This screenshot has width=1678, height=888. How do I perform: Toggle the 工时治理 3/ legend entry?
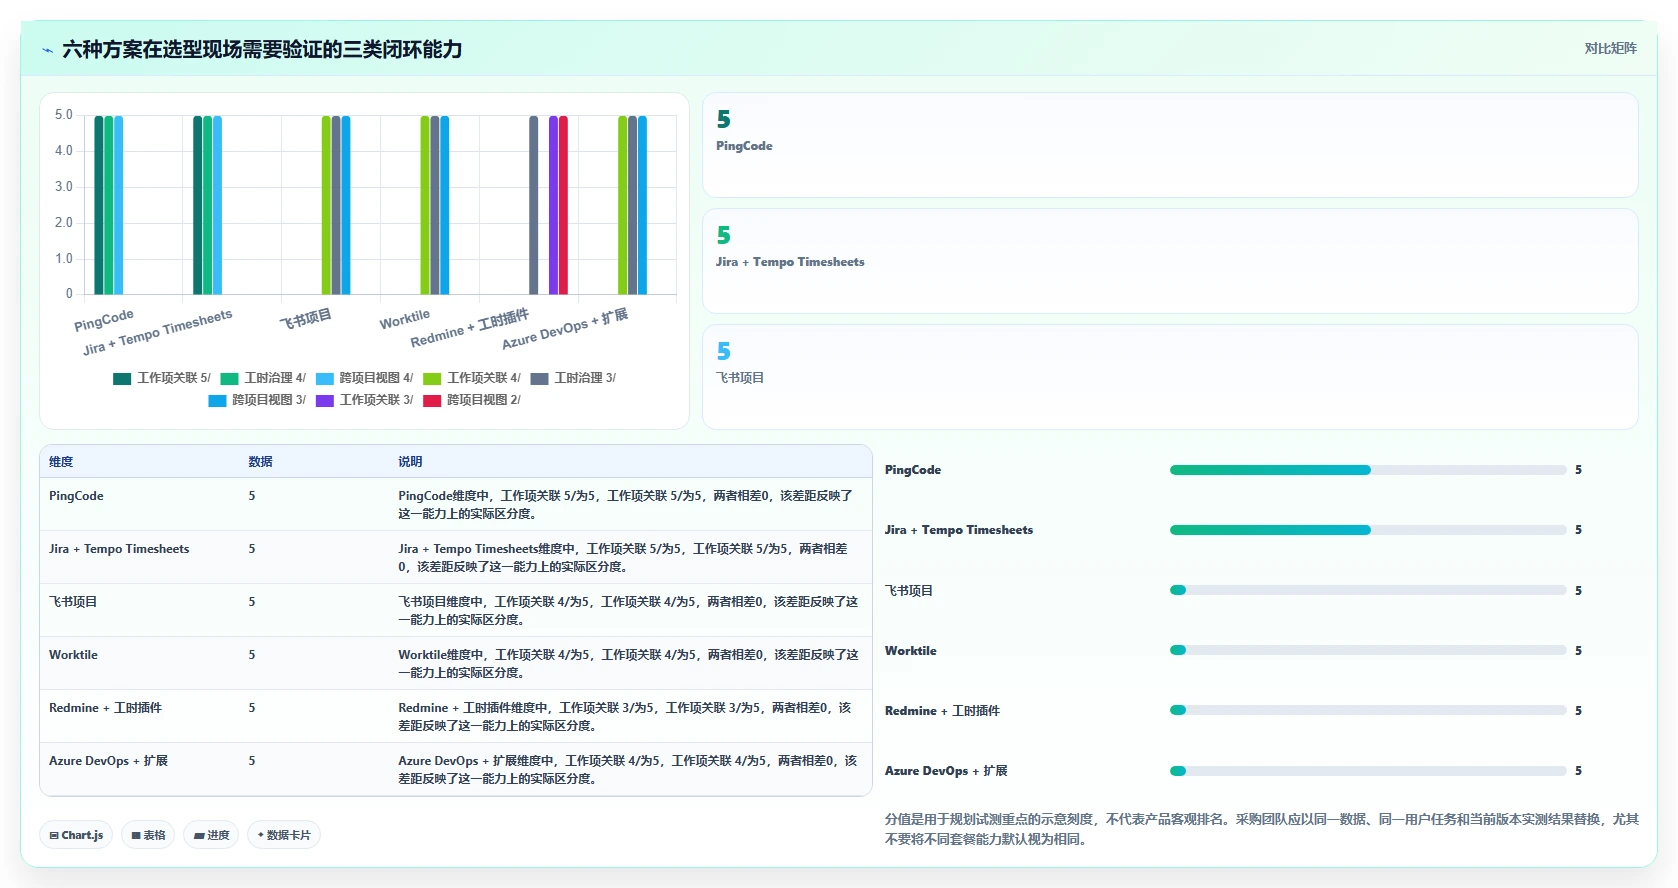click(x=573, y=378)
